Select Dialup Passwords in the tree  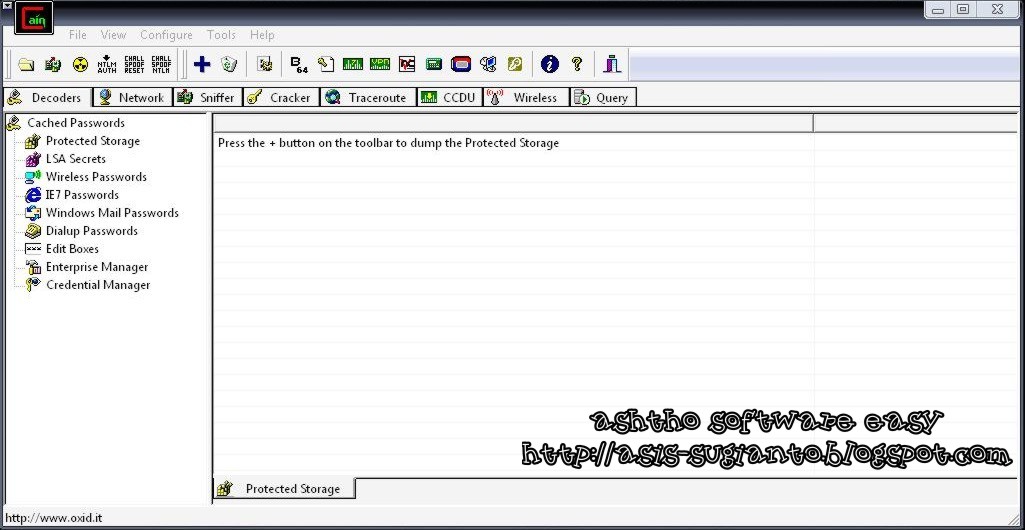click(92, 231)
